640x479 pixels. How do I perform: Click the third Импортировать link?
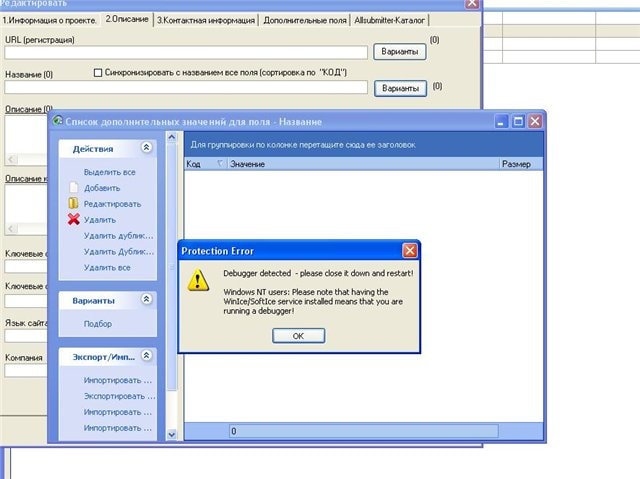pyautogui.click(x=118, y=428)
